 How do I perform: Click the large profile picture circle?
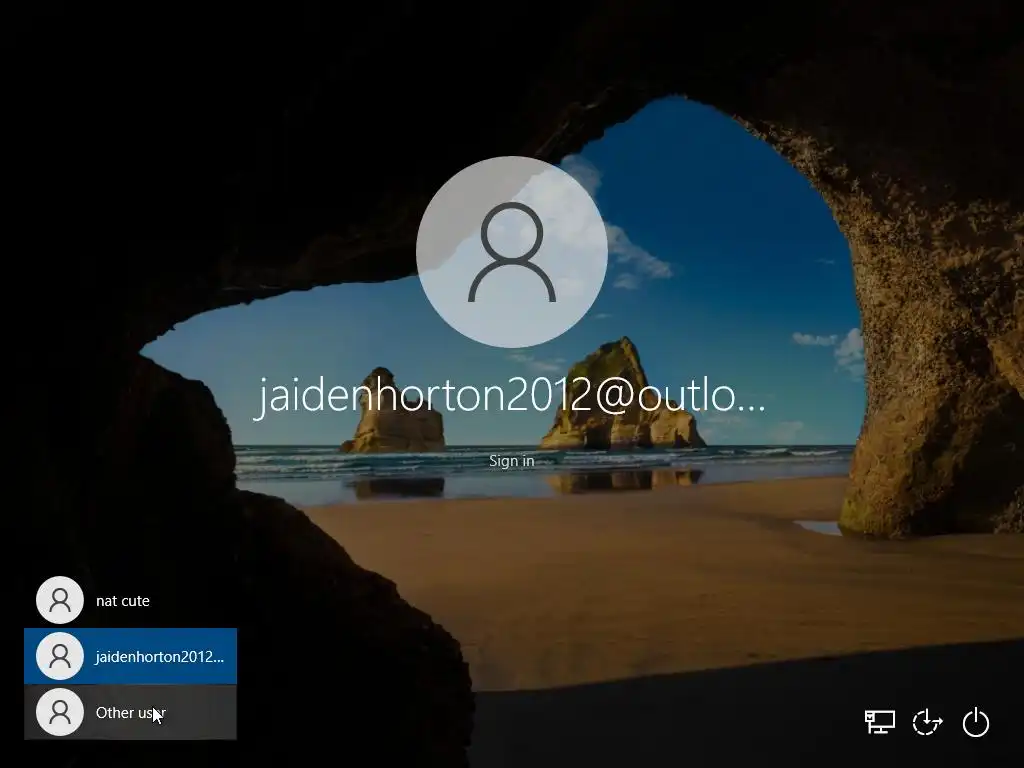(512, 252)
